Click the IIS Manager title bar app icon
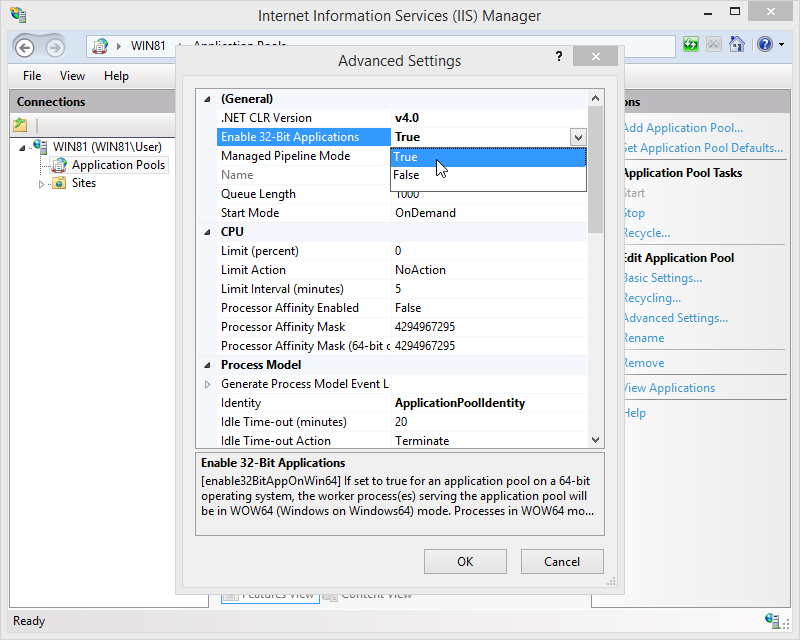Screen dimensions: 800x640 click(18, 15)
